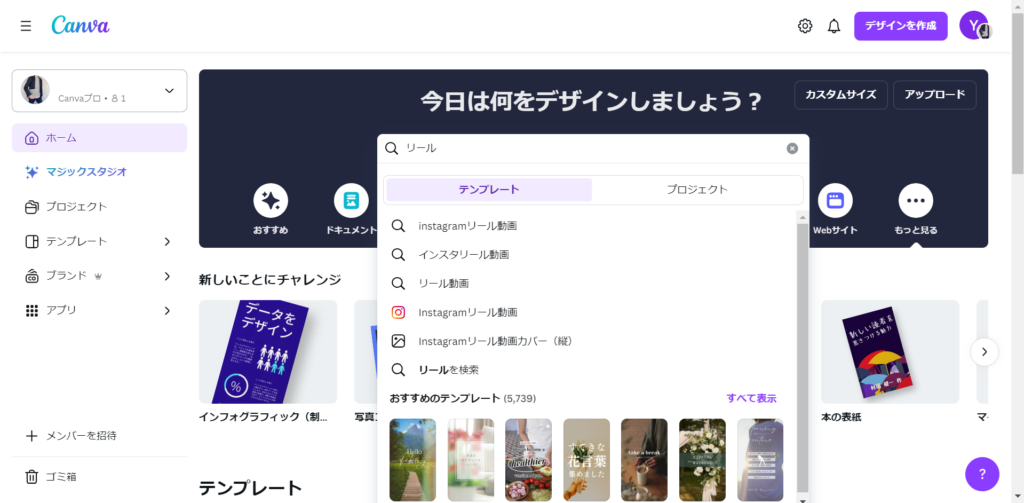The height and width of the screenshot is (503, 1024).
Task: Click おすすめ category icon
Action: pyautogui.click(x=270, y=201)
